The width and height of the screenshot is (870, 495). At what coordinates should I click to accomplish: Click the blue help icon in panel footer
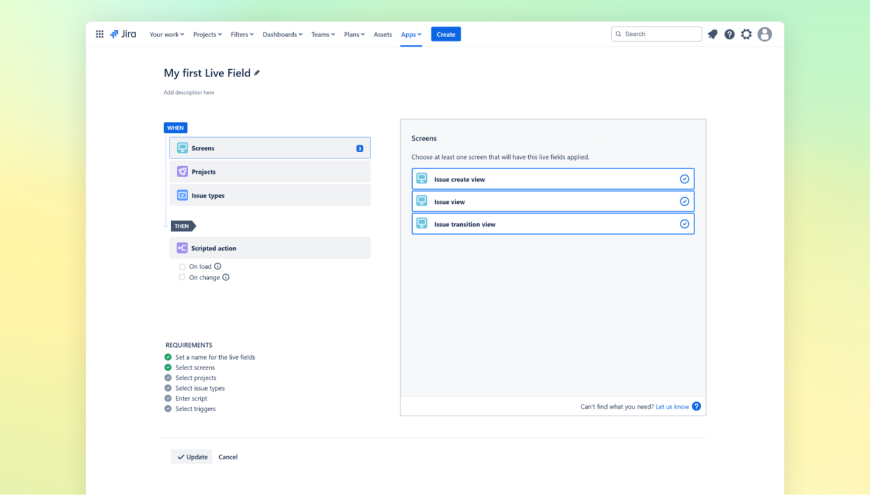[696, 407]
